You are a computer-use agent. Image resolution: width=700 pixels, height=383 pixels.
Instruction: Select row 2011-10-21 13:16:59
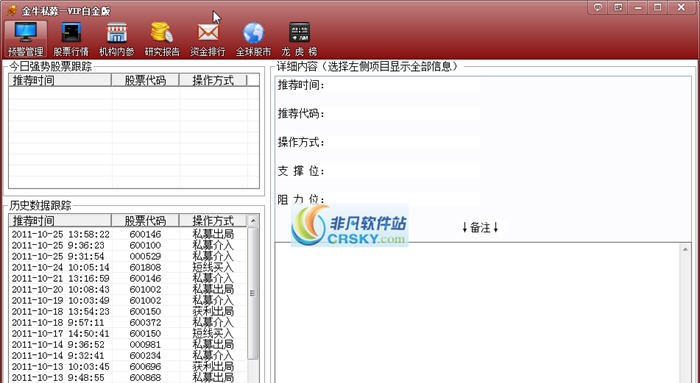(128, 278)
